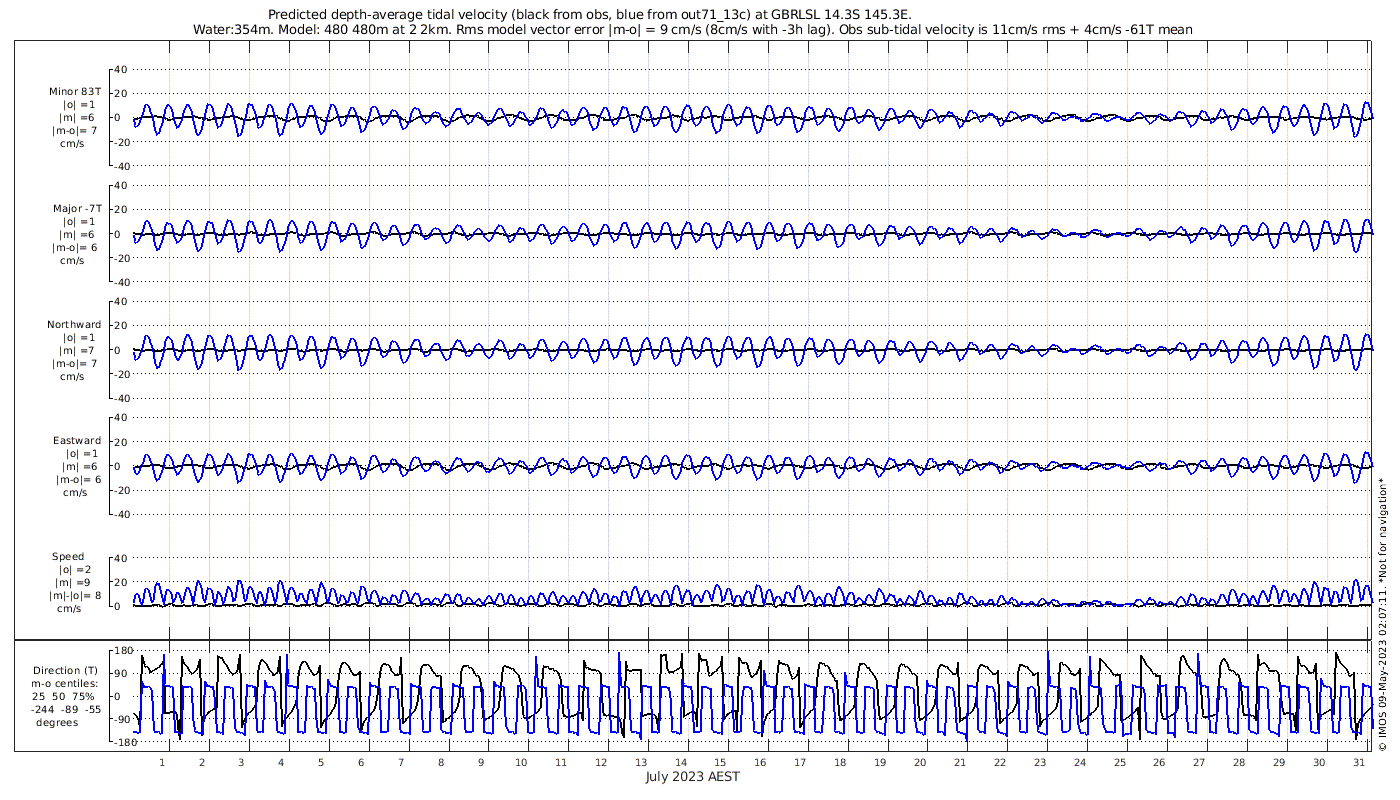Click the 'Northward' panel label
1400x800 pixels.
(74, 324)
